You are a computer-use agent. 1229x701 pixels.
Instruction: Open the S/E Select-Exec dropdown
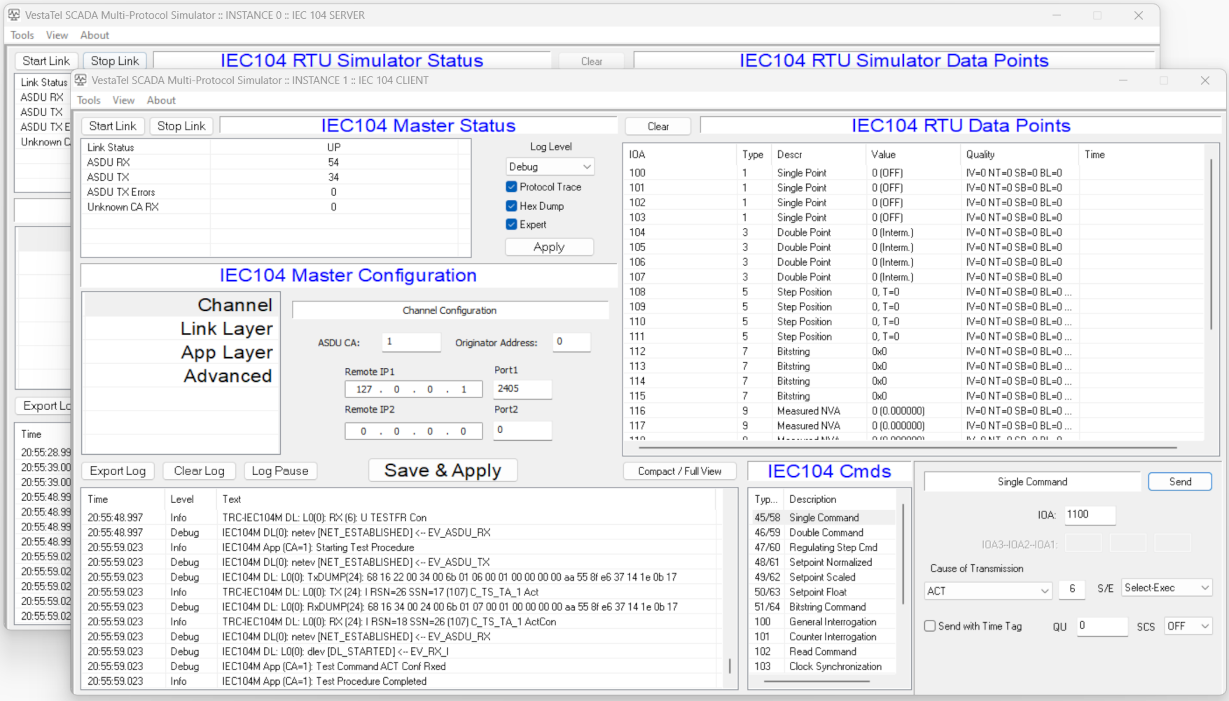pos(1166,588)
